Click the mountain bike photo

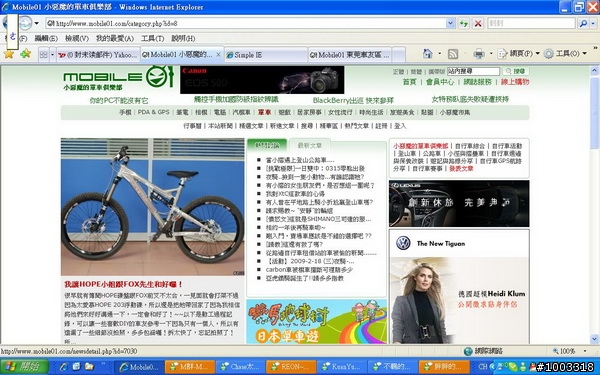(x=152, y=207)
